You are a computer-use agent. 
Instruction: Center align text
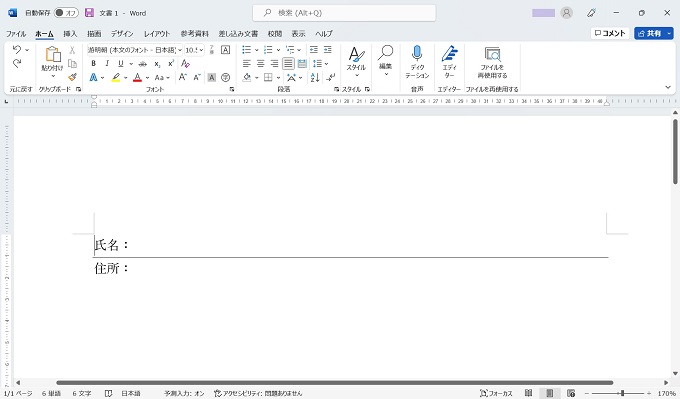[260, 64]
